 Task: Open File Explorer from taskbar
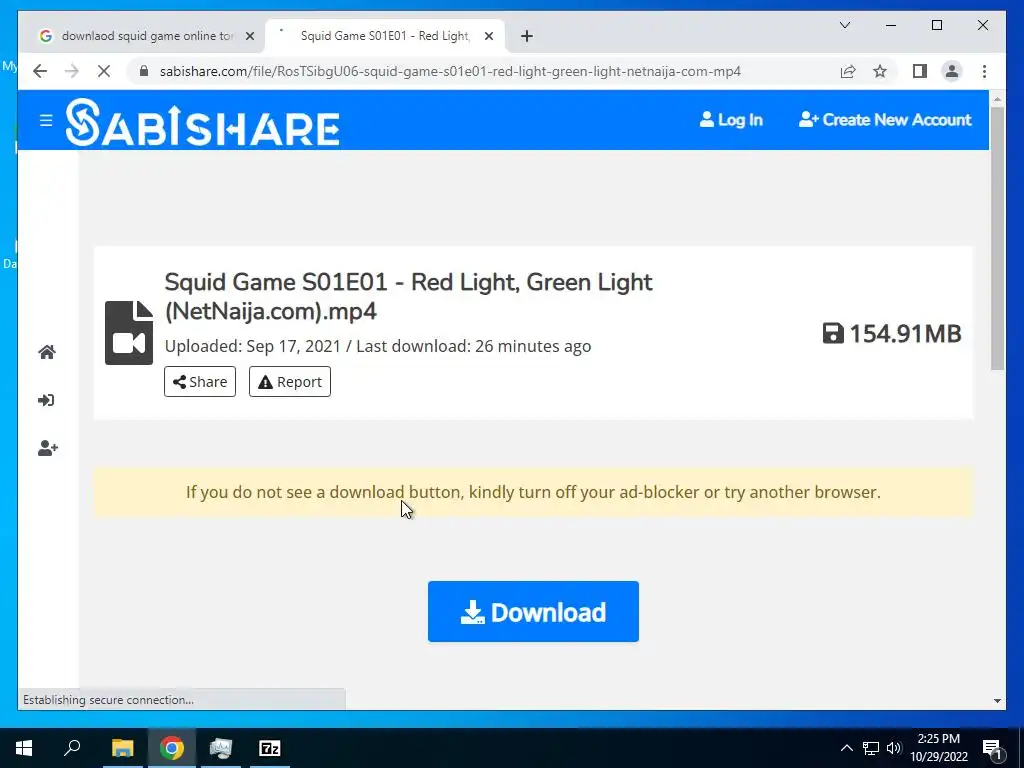(x=122, y=748)
